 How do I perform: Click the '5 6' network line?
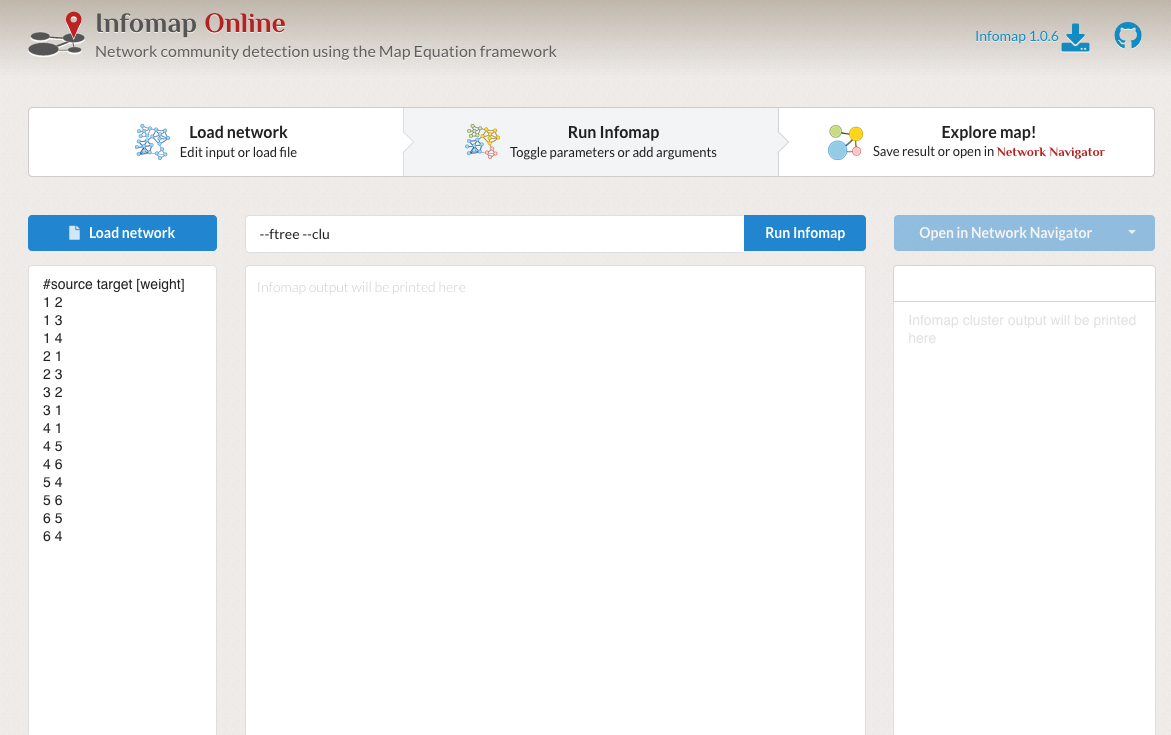click(52, 500)
